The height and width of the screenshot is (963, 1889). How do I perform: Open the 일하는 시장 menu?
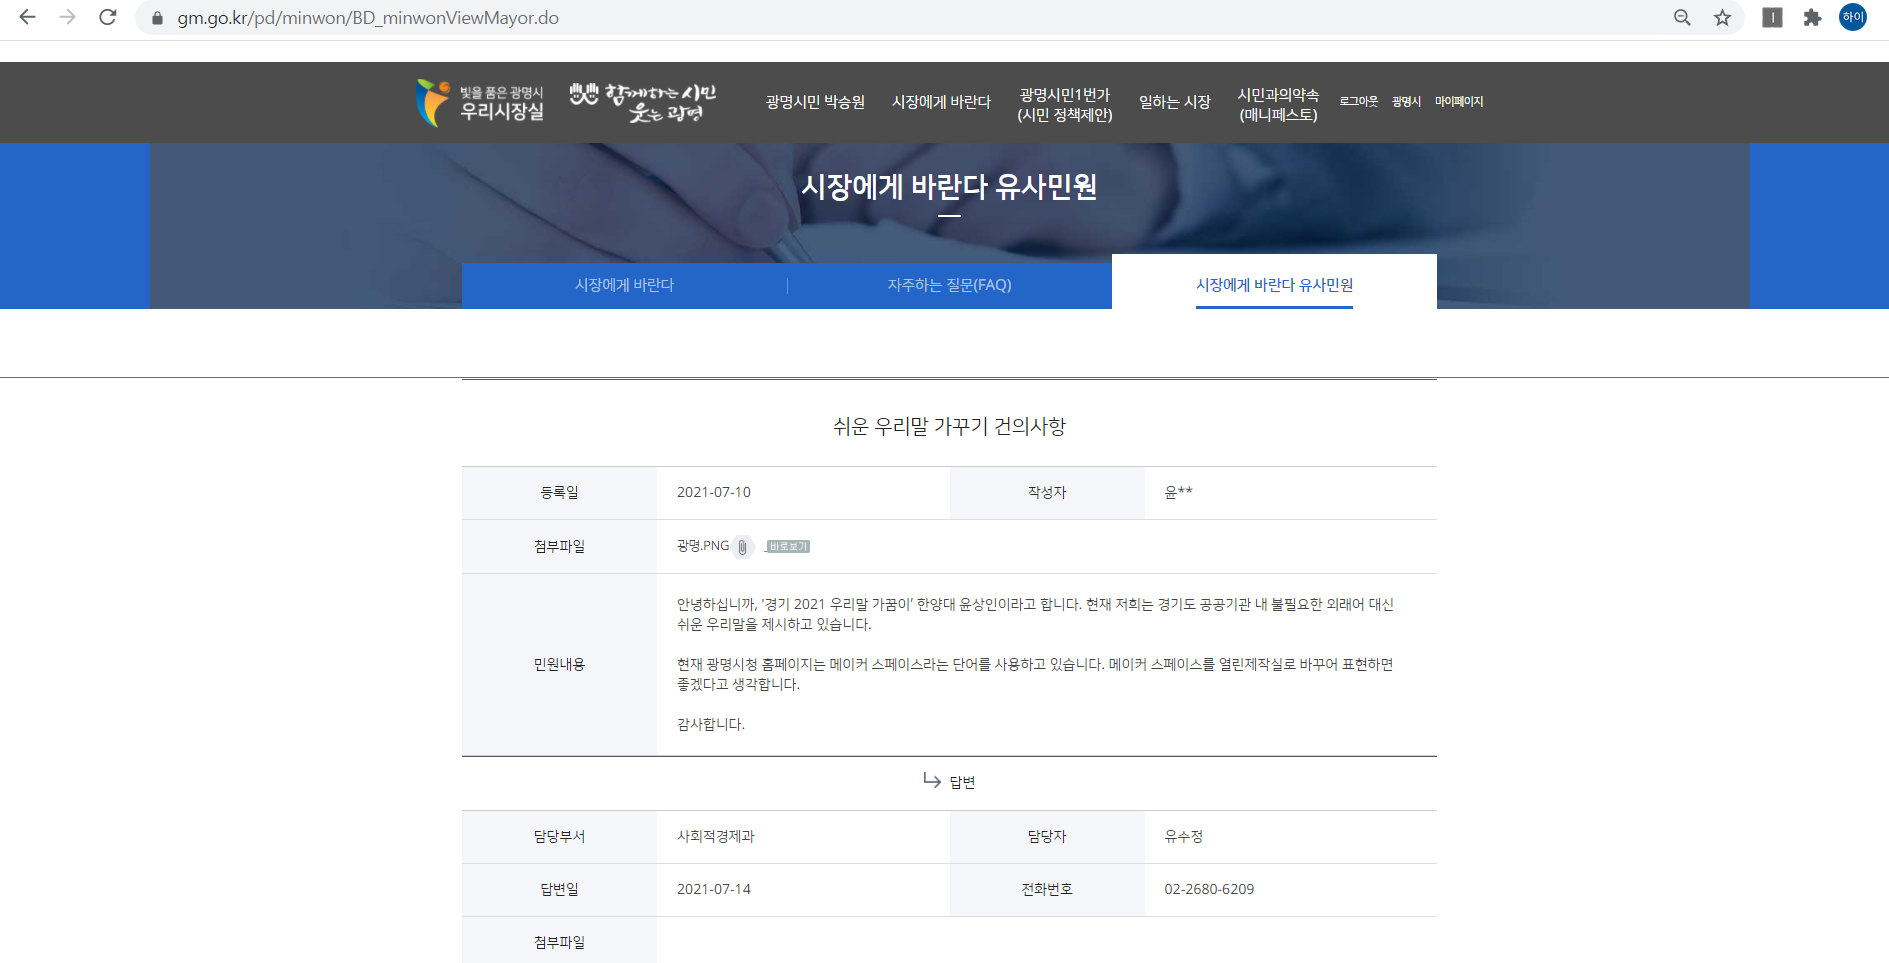click(x=1174, y=102)
